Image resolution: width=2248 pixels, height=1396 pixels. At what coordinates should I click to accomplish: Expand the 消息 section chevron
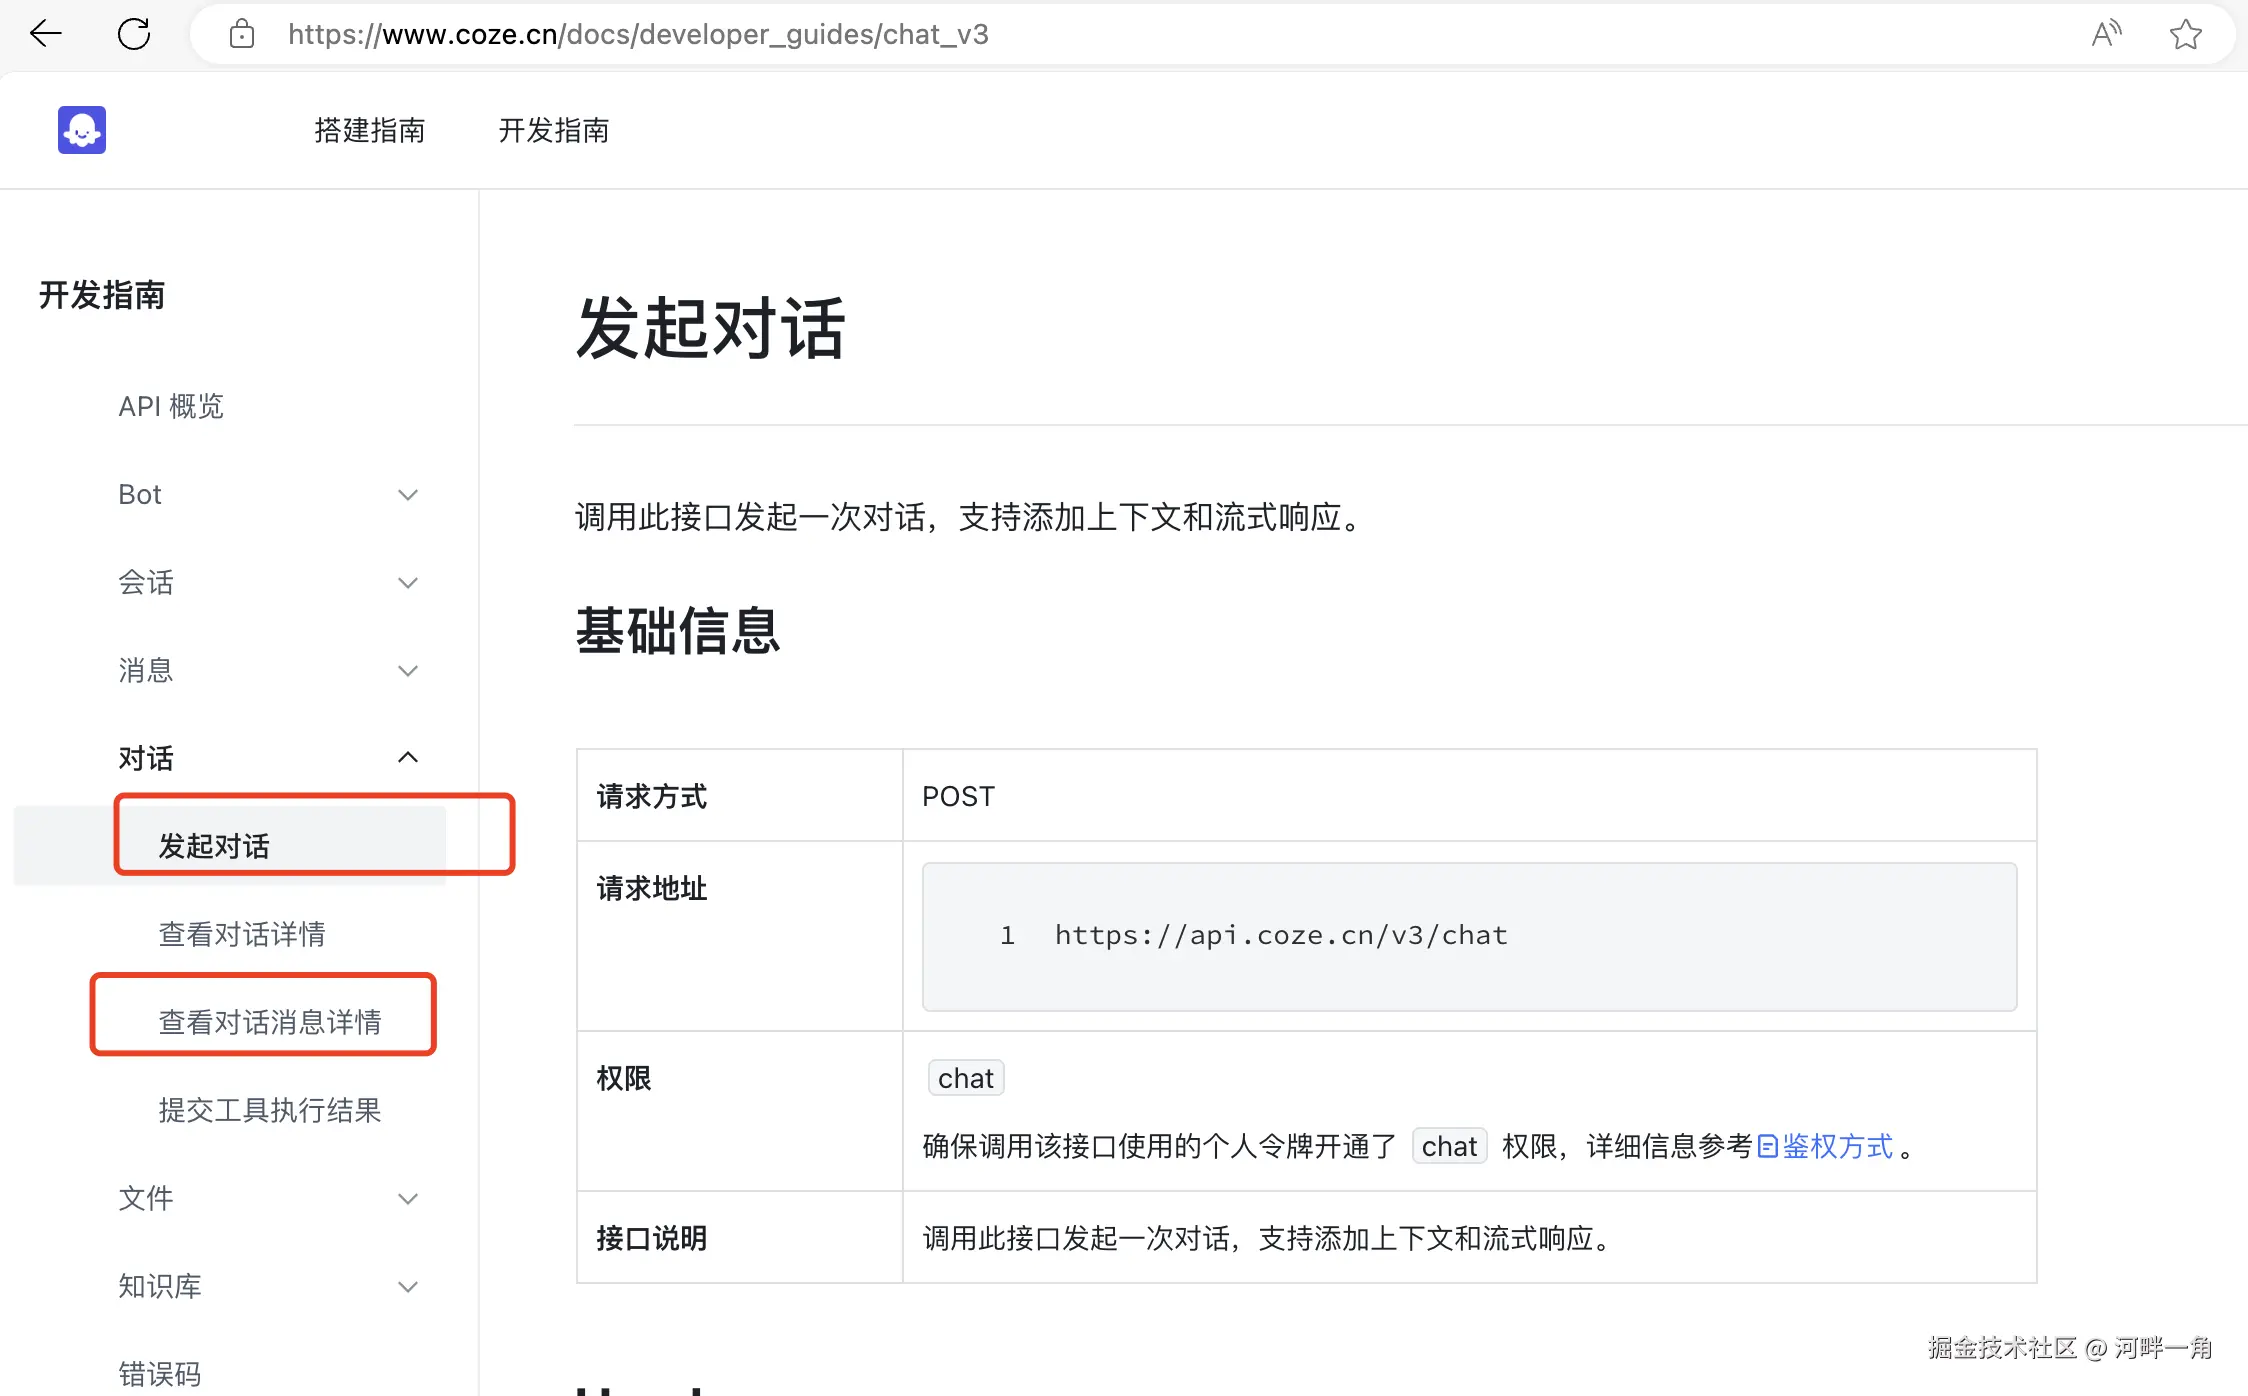[x=407, y=671]
